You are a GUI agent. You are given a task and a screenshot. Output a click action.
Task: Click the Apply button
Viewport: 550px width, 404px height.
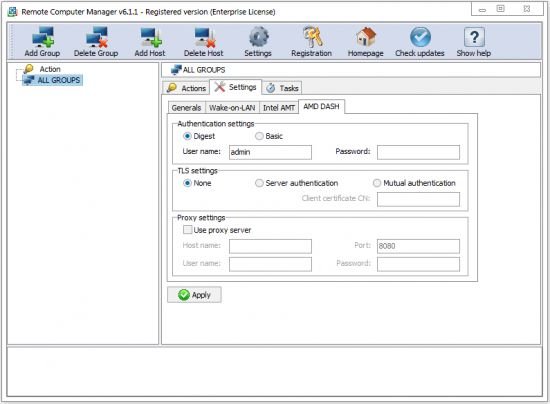(194, 295)
